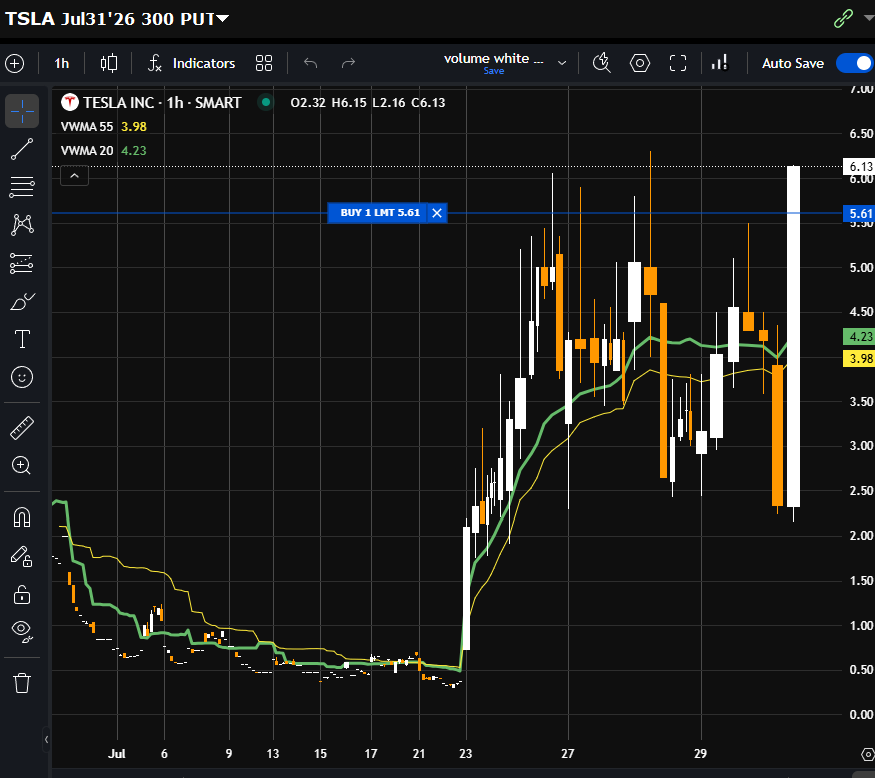The width and height of the screenshot is (875, 778).
Task: Click the green chain link icon
Action: 843,18
